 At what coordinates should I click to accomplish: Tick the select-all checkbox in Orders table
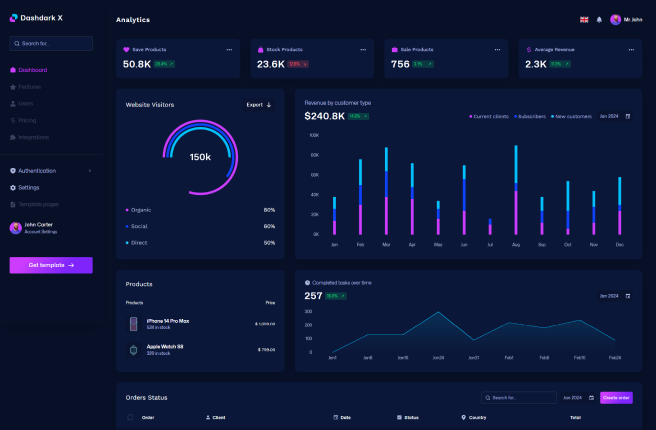tap(130, 417)
